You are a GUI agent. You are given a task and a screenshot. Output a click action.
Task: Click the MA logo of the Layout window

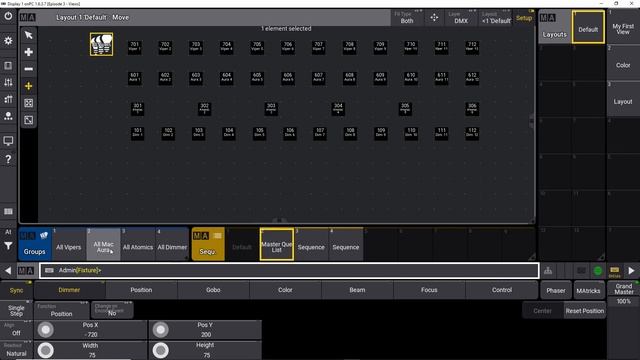coord(28,18)
